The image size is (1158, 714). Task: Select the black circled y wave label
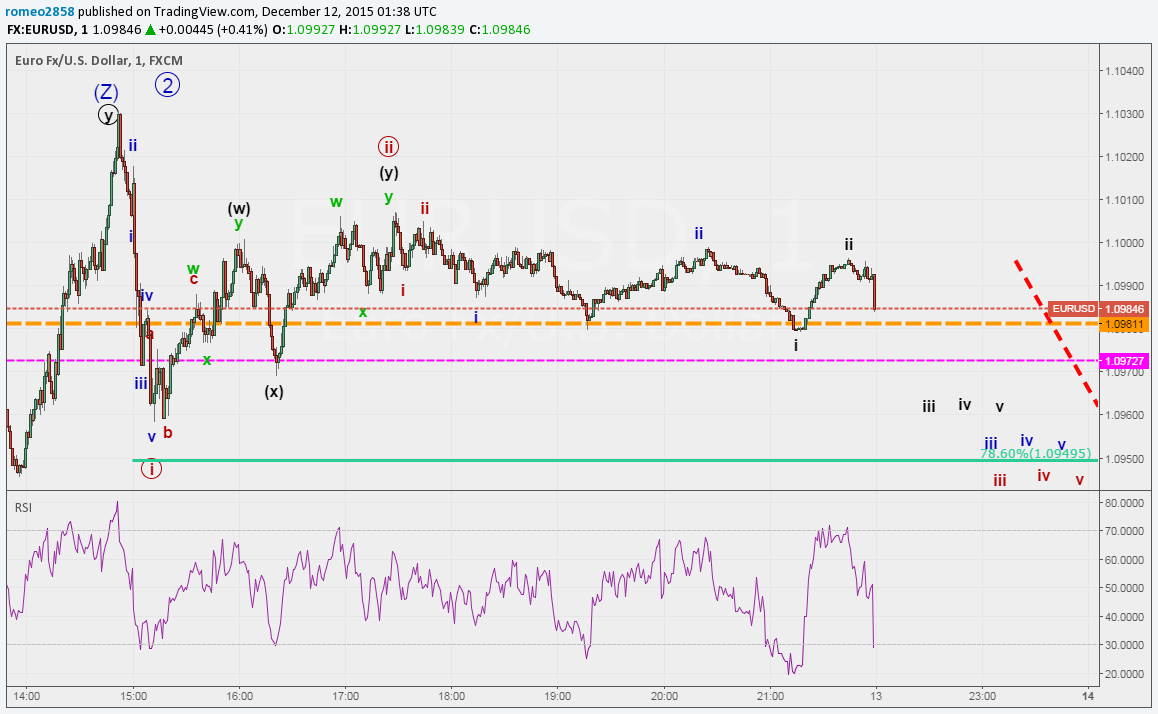pyautogui.click(x=108, y=115)
